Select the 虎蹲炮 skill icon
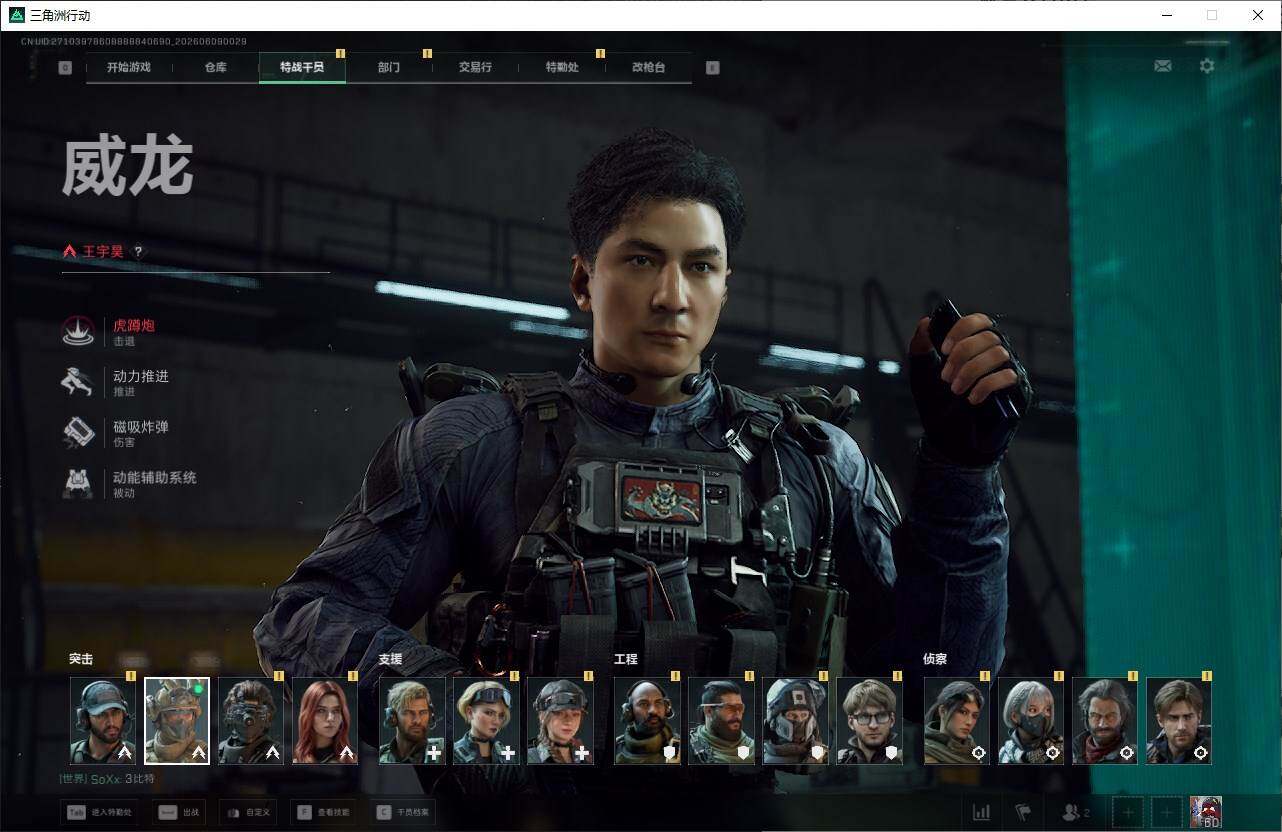Screen dimensions: 1282x832 [79, 332]
